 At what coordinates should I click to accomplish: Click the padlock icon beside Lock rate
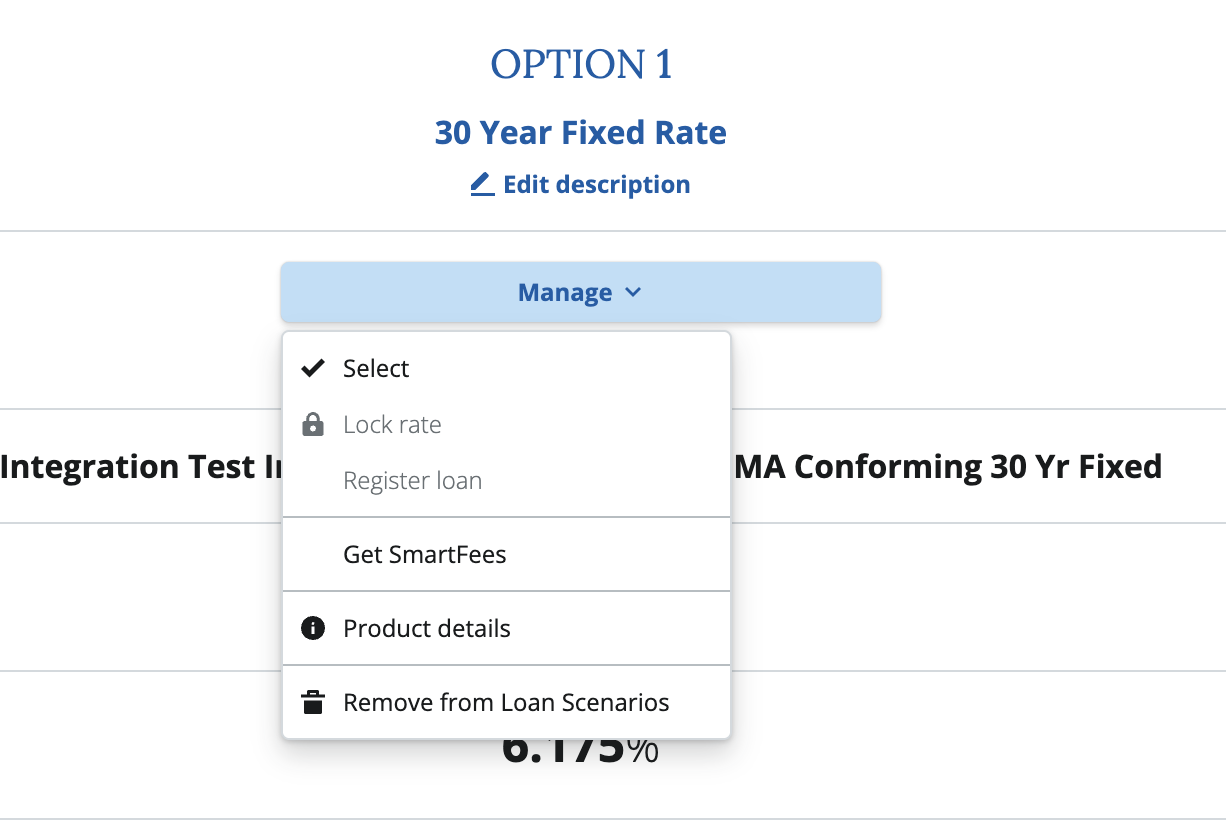(313, 425)
